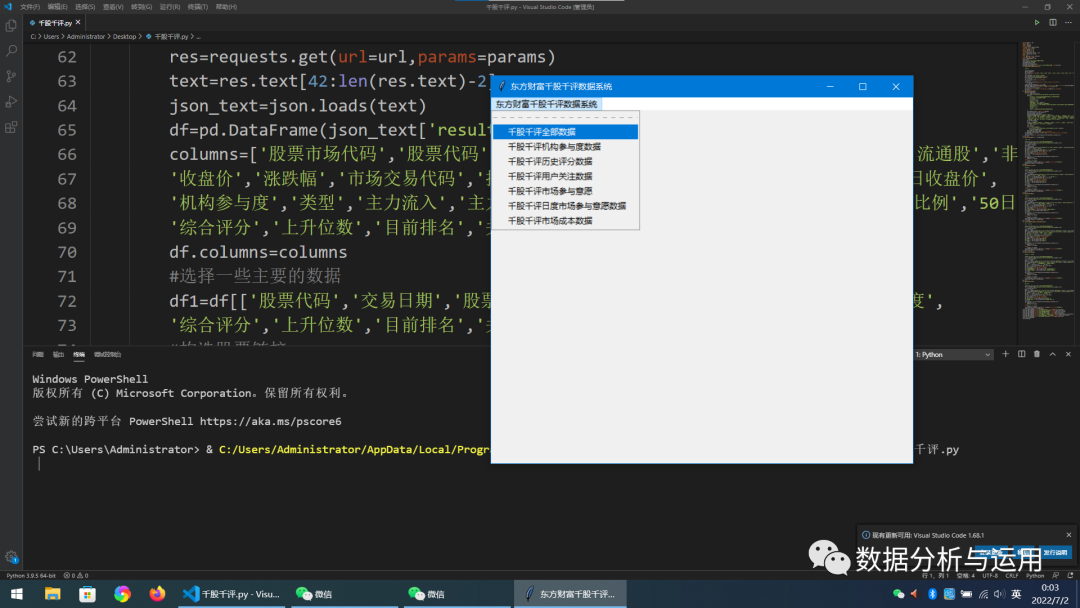1080x608 pixels.
Task: Select 千股千评市场参与意愿 menu entry
Action: [565, 191]
